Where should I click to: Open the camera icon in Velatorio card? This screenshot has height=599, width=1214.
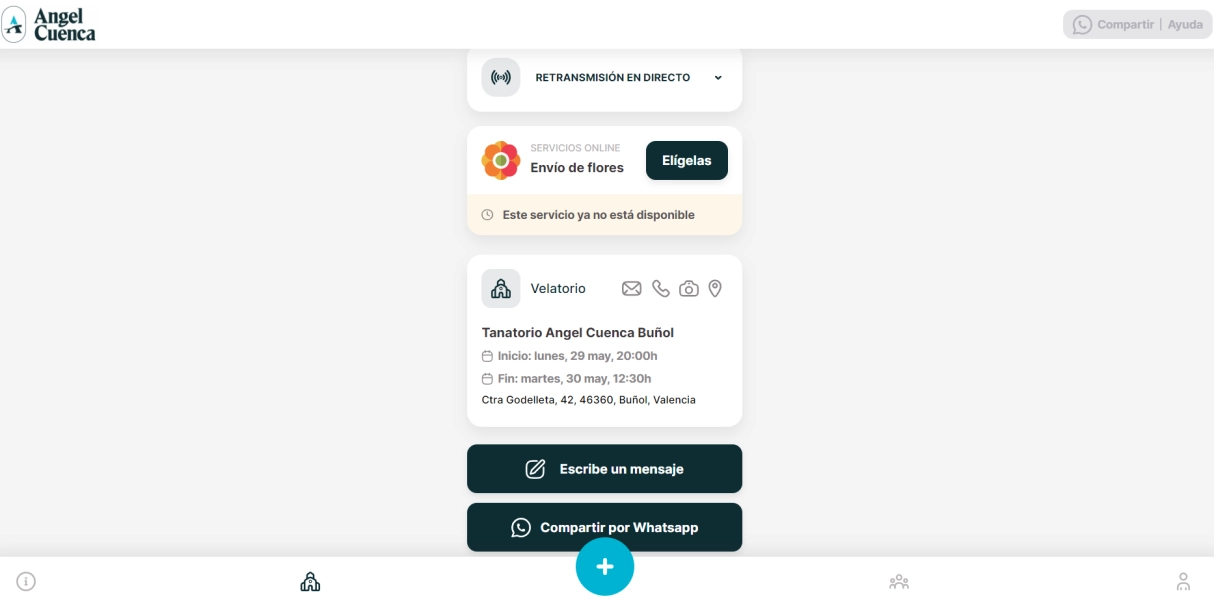click(x=689, y=289)
